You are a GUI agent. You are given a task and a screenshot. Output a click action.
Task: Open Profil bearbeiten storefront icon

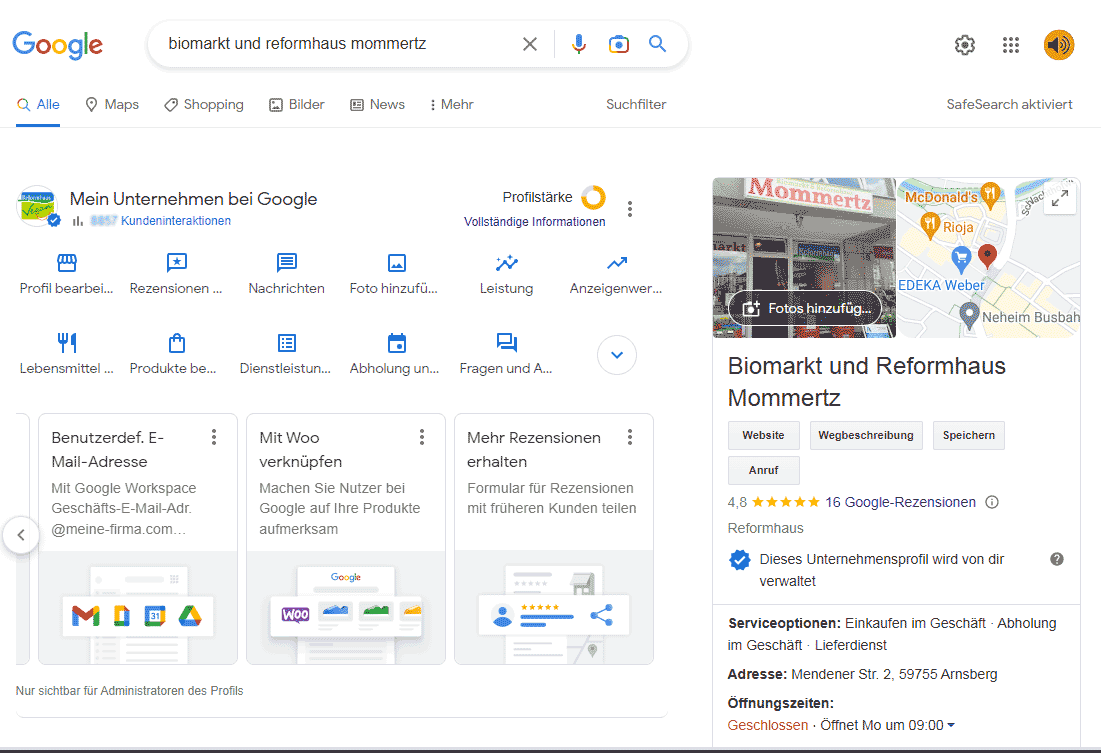(x=67, y=263)
